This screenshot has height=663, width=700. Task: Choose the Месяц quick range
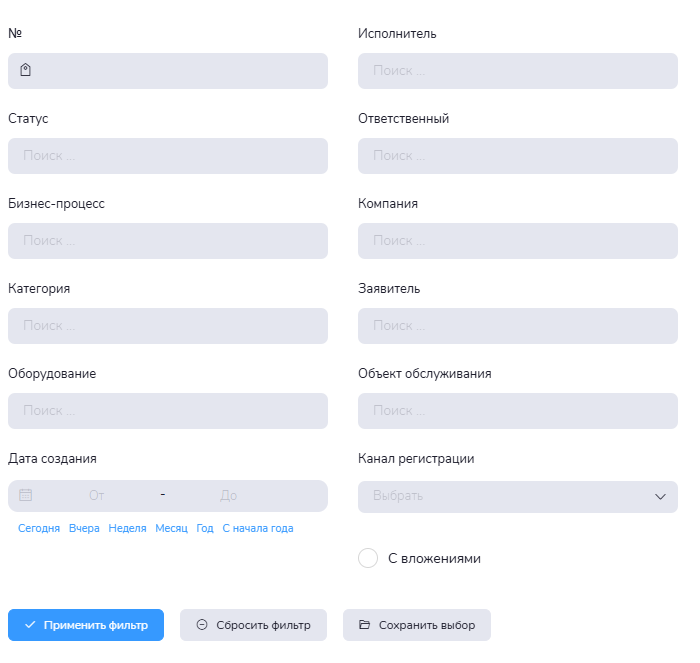[171, 528]
